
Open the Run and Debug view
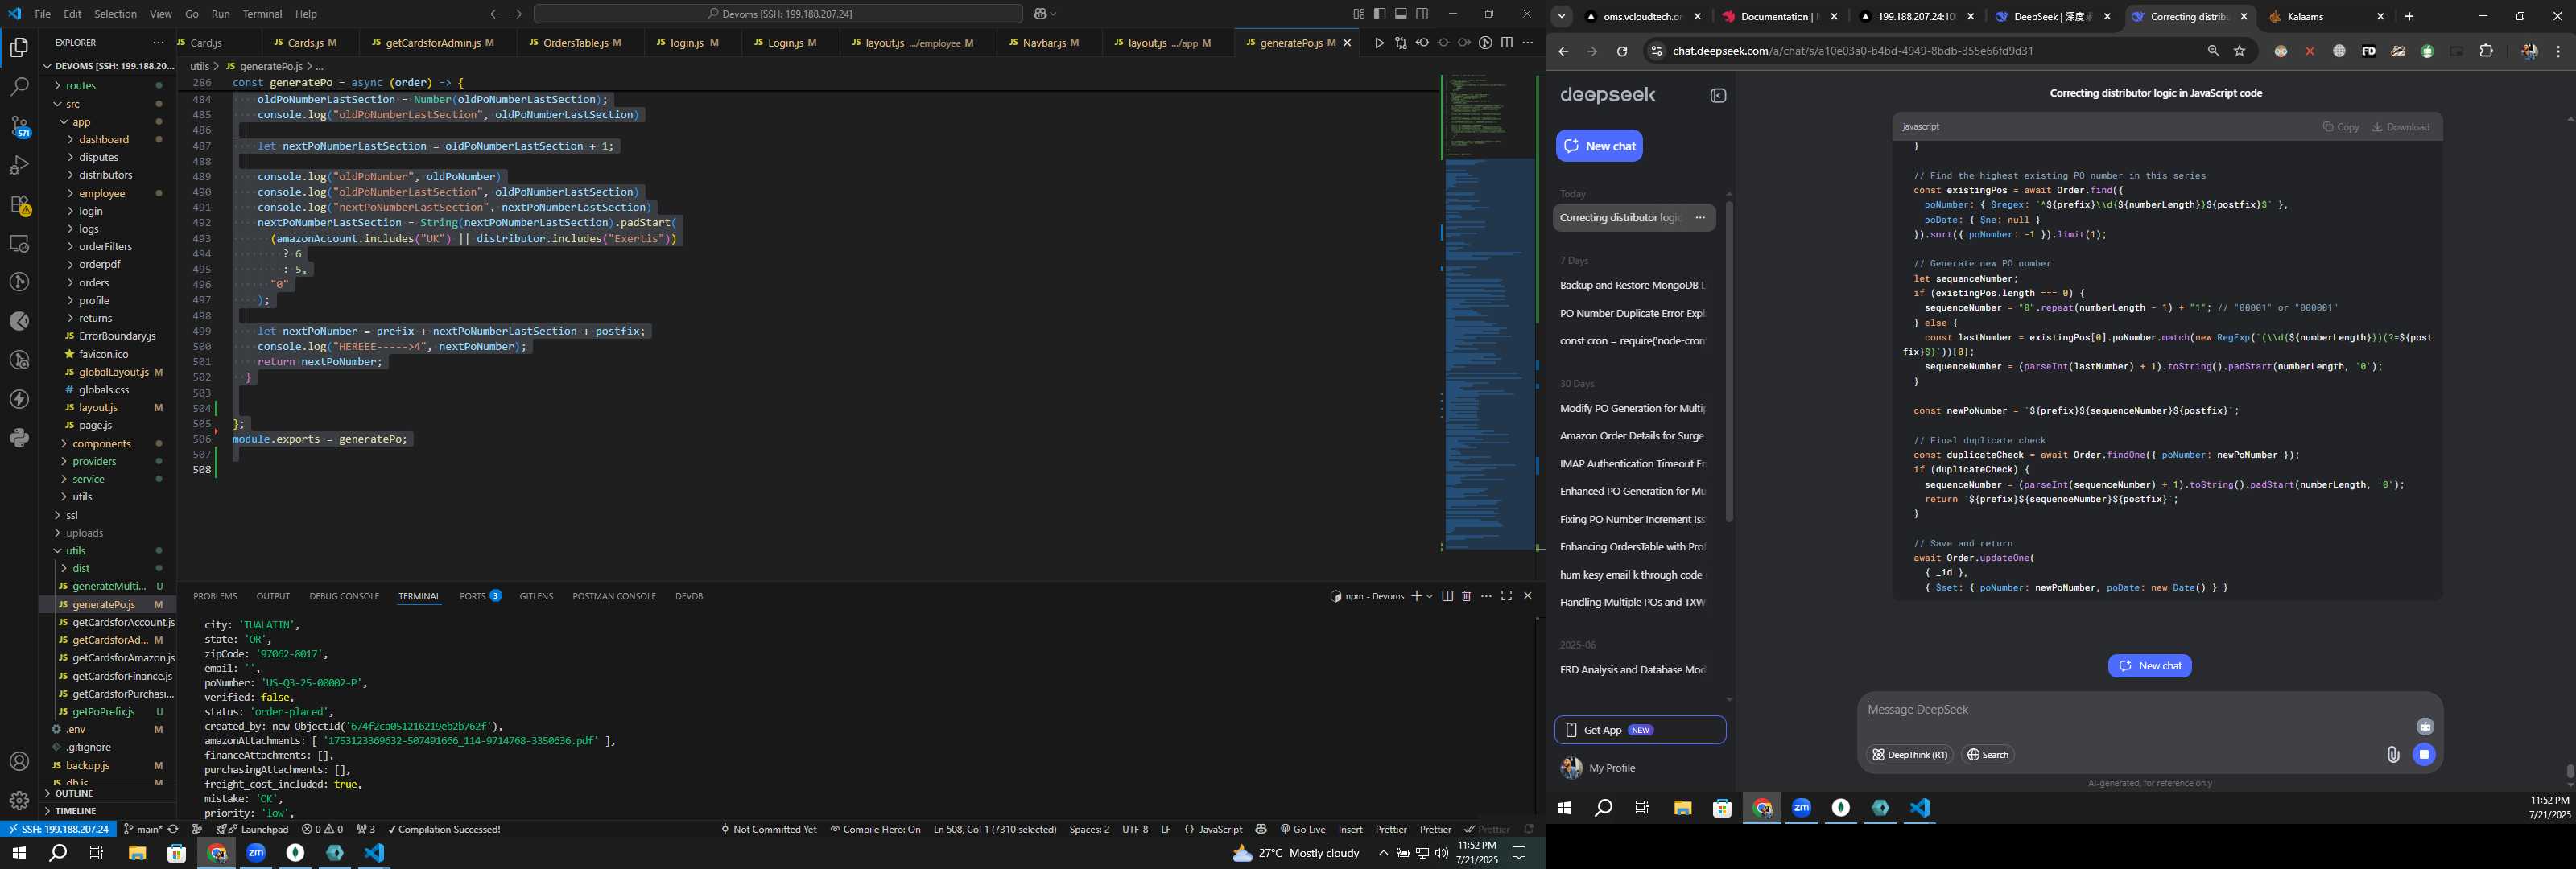(19, 165)
